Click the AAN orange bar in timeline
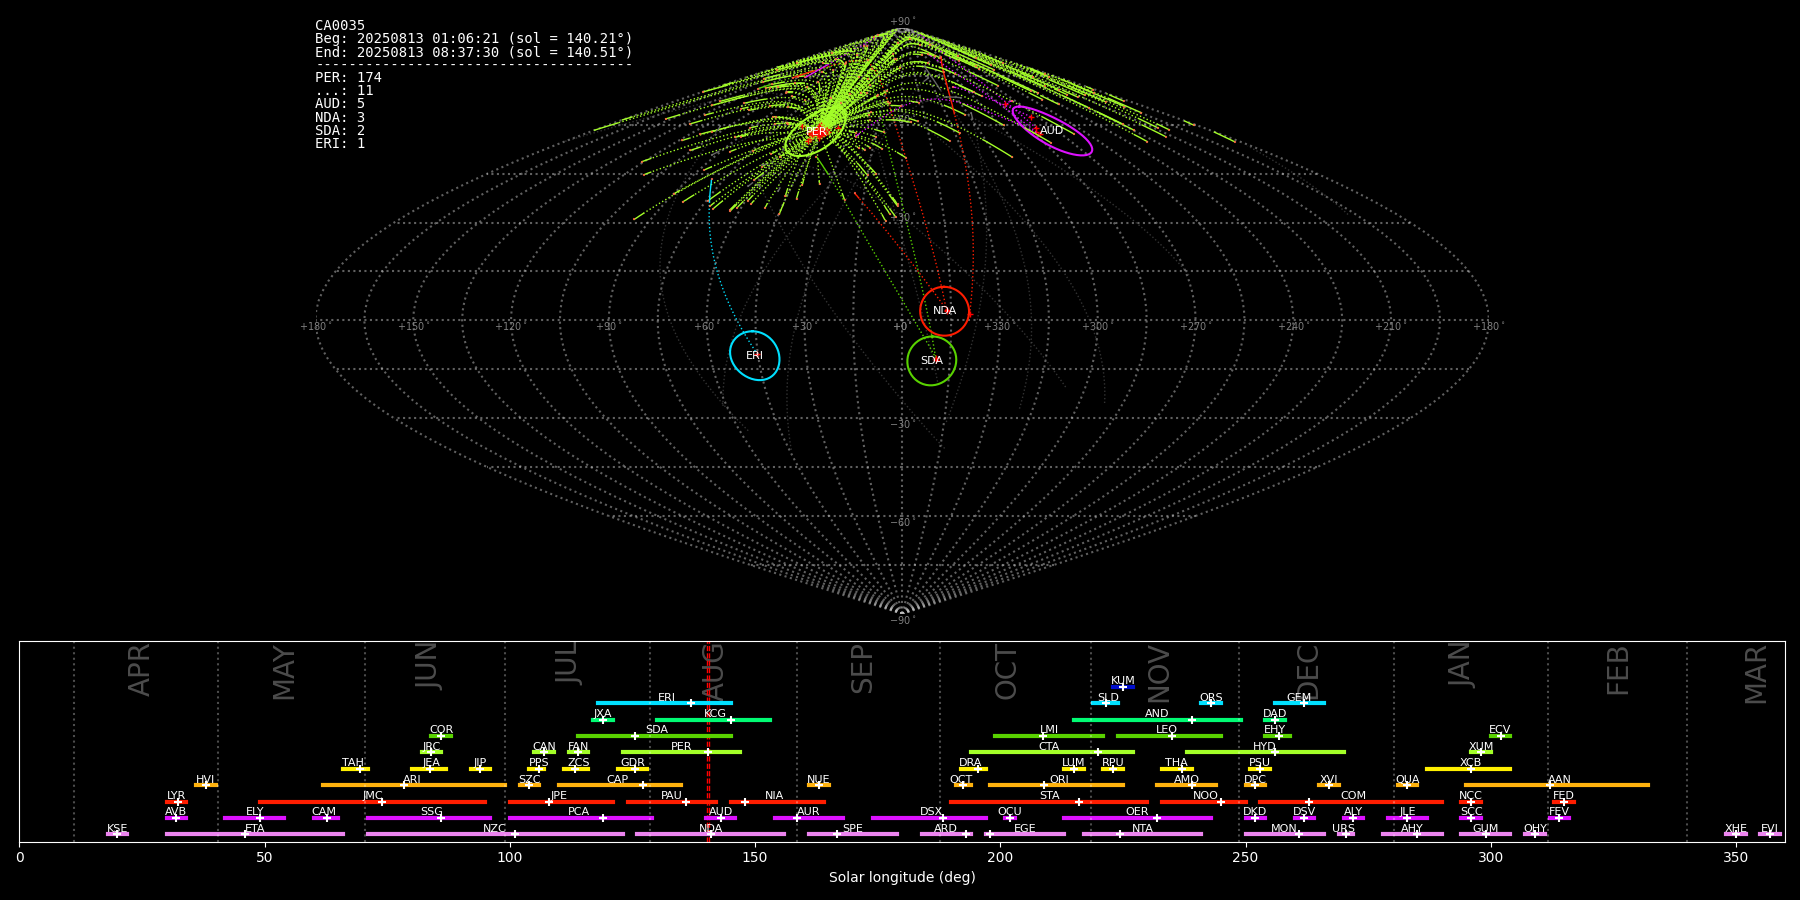1800x900 pixels. [1557, 785]
